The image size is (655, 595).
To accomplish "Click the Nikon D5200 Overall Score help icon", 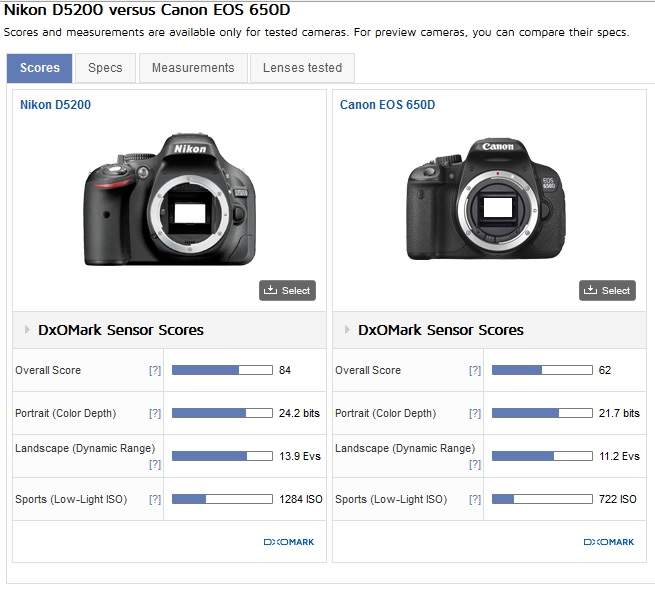I will [x=155, y=370].
